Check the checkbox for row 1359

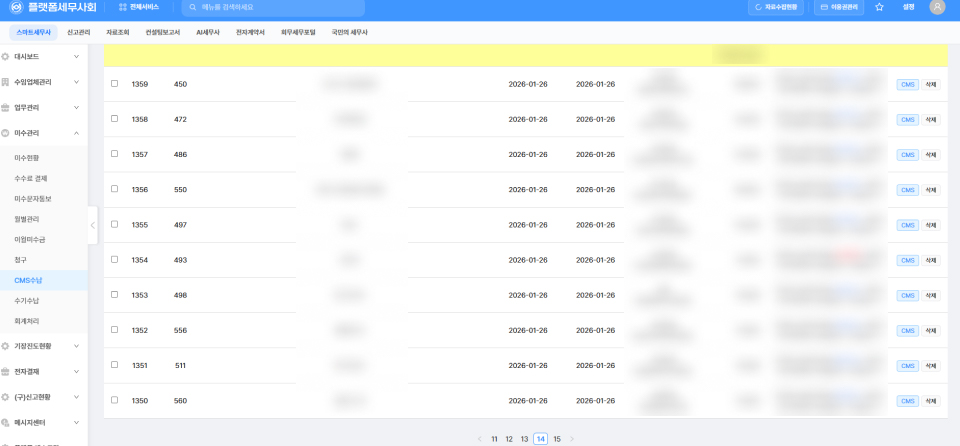[x=114, y=83]
